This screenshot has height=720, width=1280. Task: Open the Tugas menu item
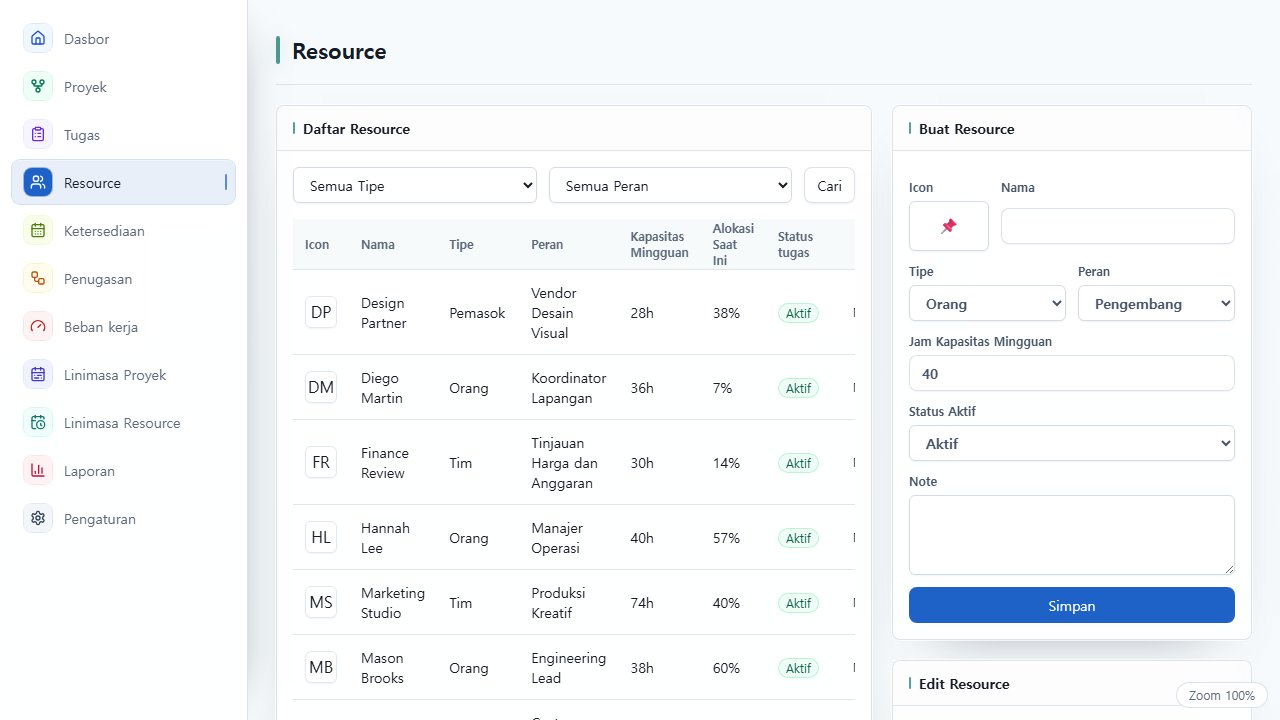tap(123, 135)
